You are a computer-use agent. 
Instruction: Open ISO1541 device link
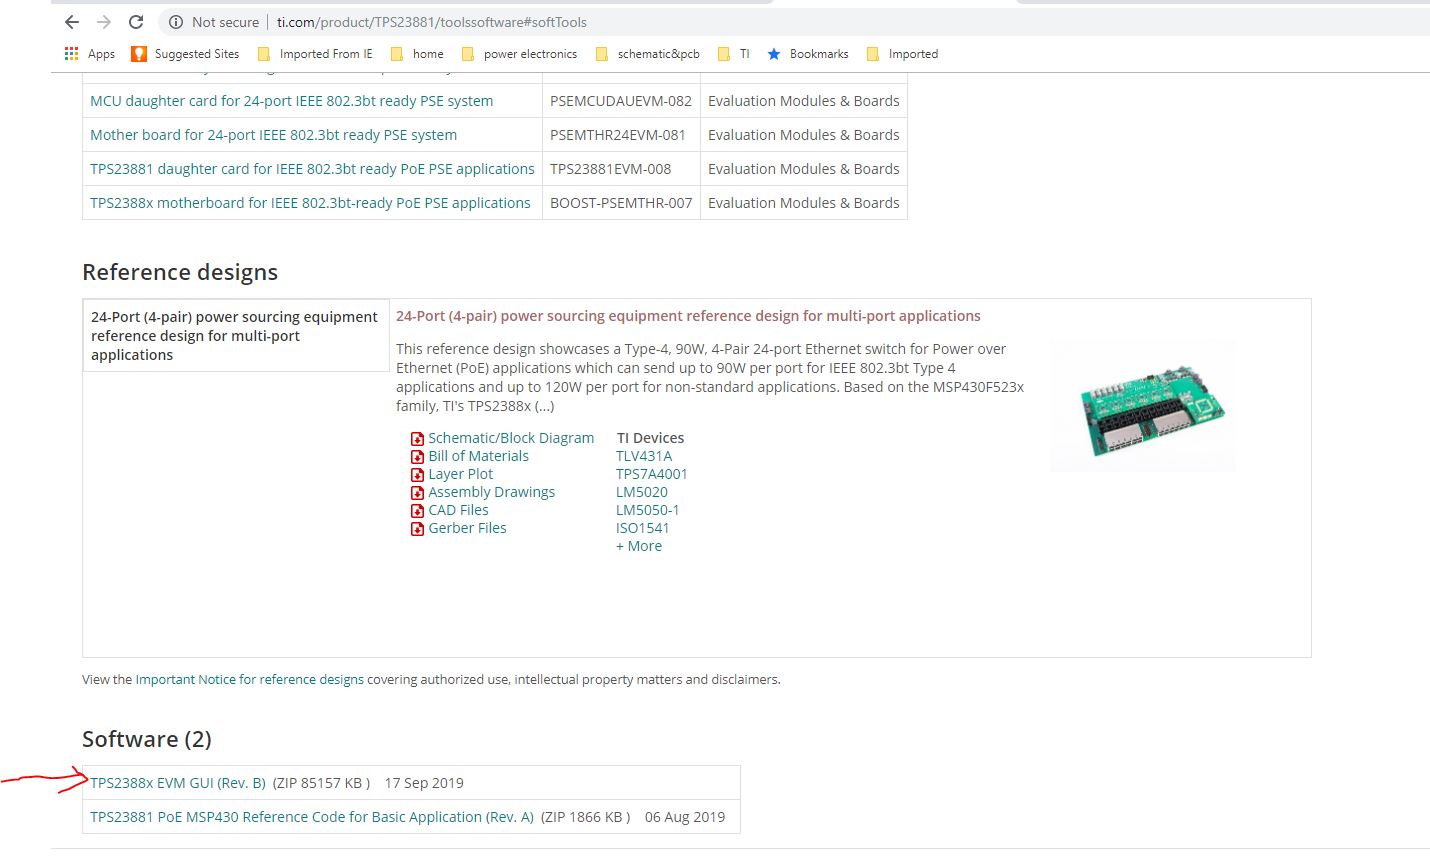click(x=643, y=528)
